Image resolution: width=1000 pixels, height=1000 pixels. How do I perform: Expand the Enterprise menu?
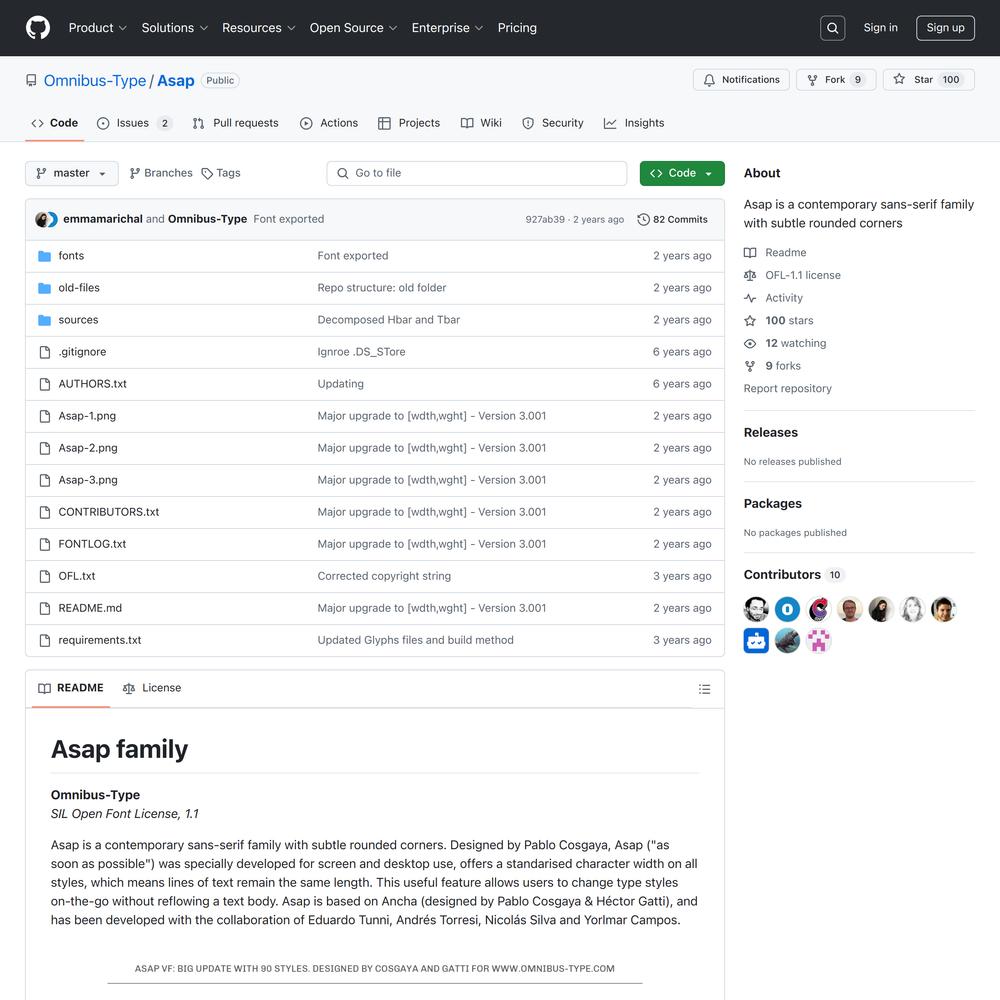coord(447,28)
